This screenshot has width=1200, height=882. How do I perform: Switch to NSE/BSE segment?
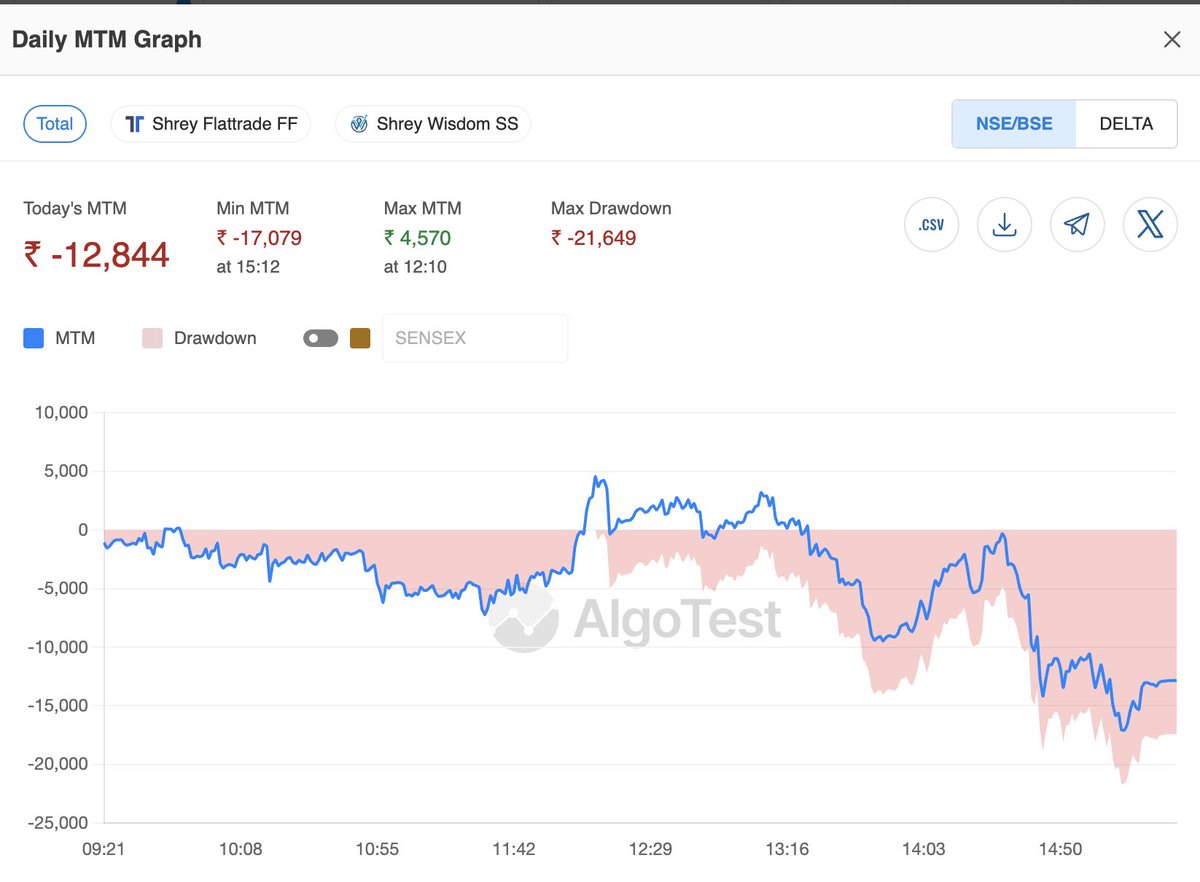click(x=1014, y=124)
